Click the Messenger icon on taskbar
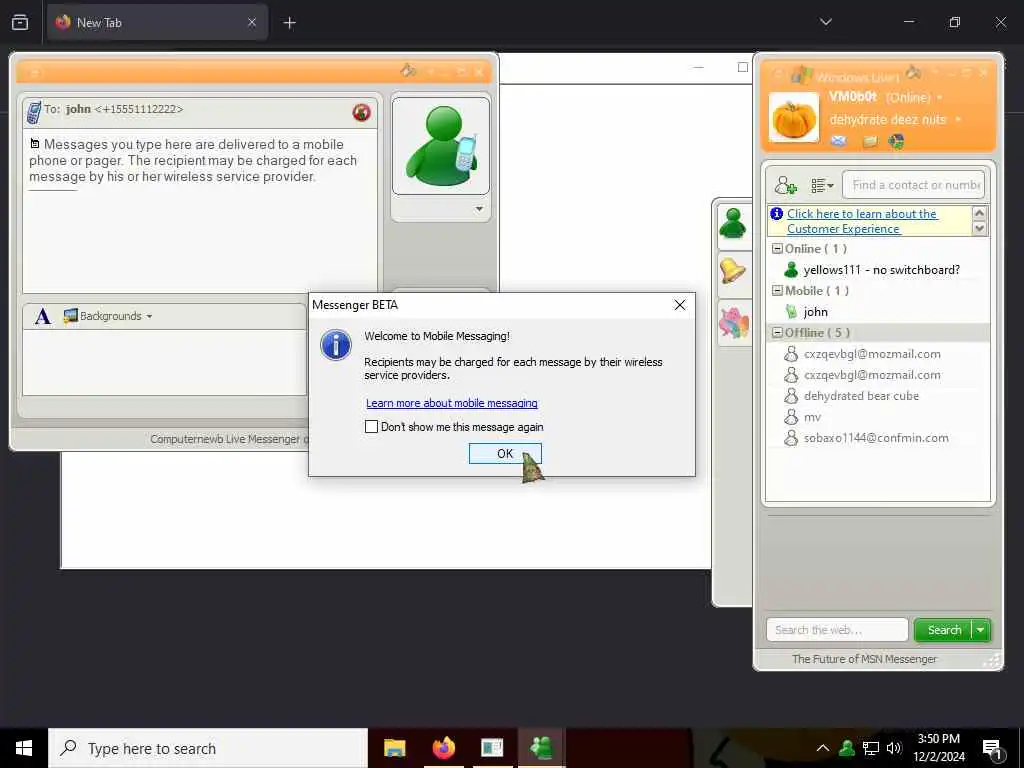Viewport: 1024px width, 768px height. tap(541, 748)
